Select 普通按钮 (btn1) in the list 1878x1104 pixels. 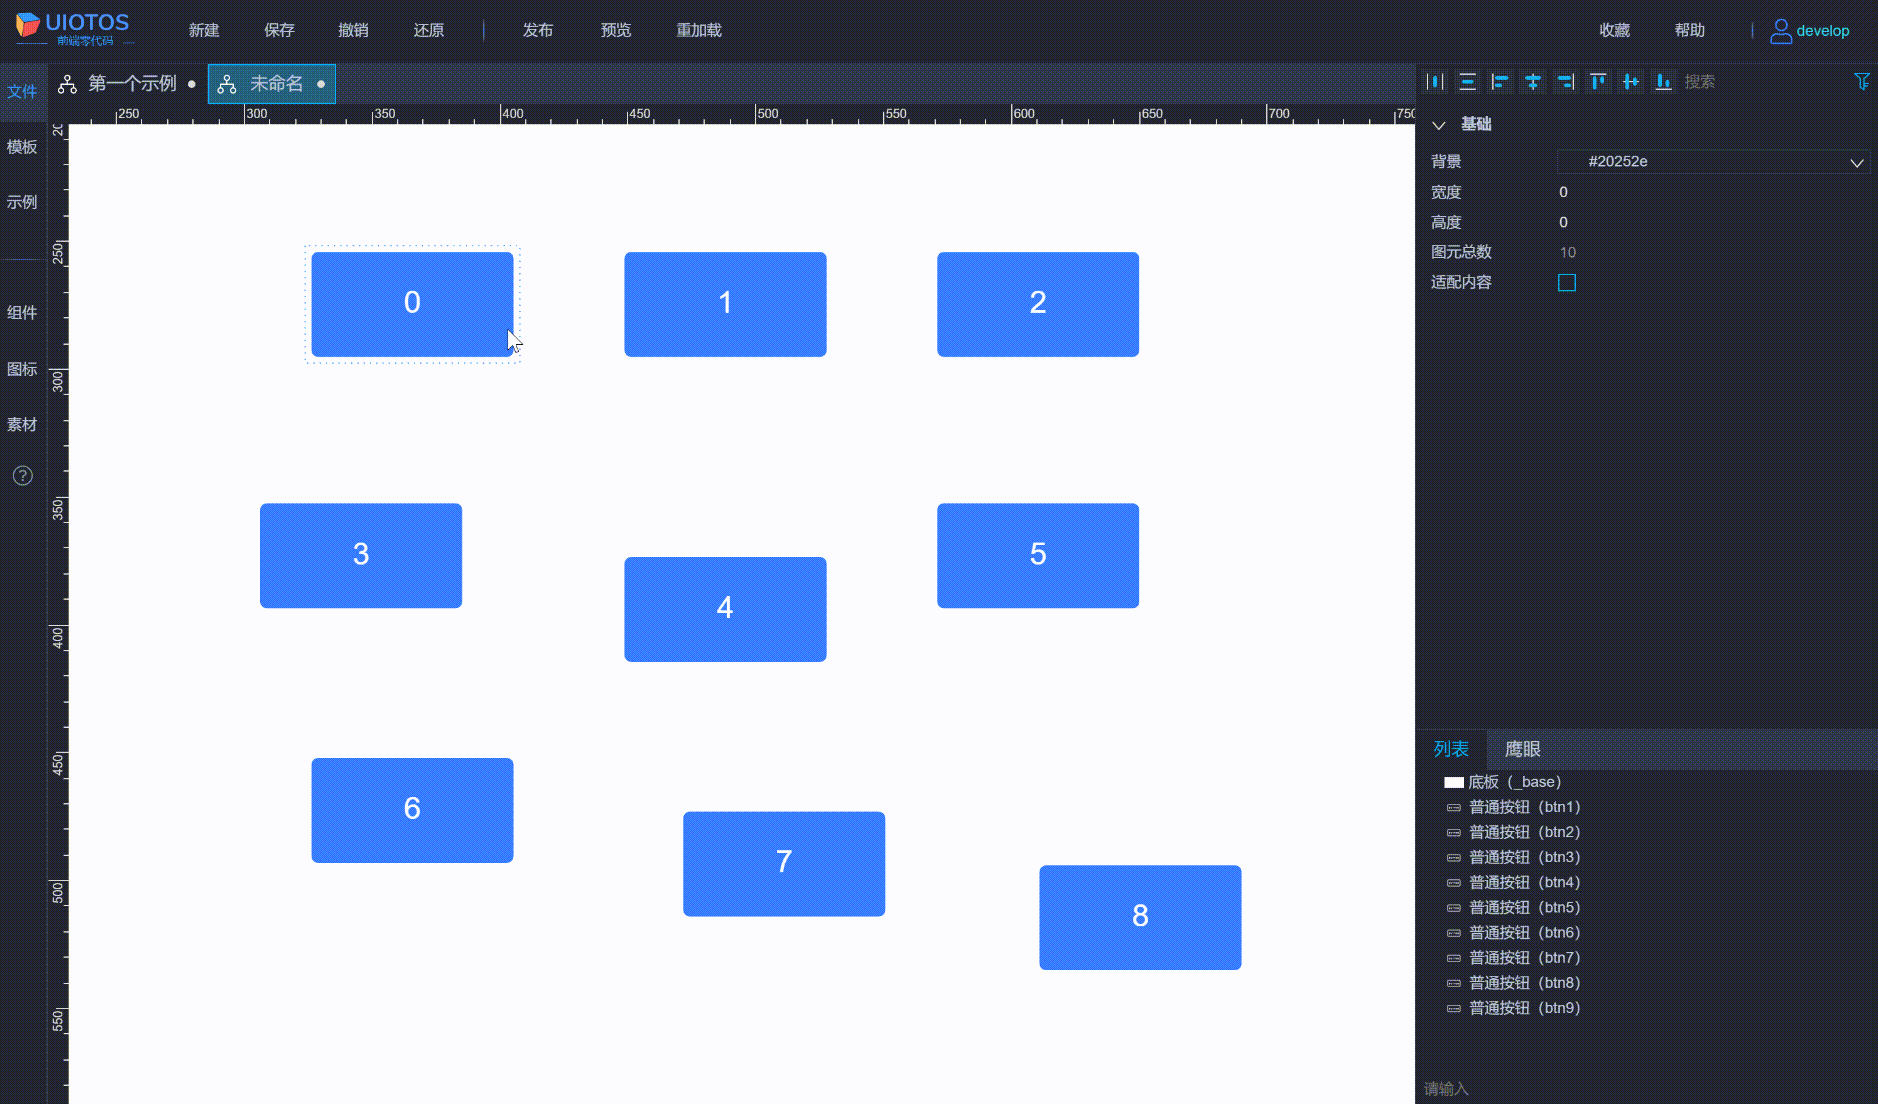(1513, 807)
